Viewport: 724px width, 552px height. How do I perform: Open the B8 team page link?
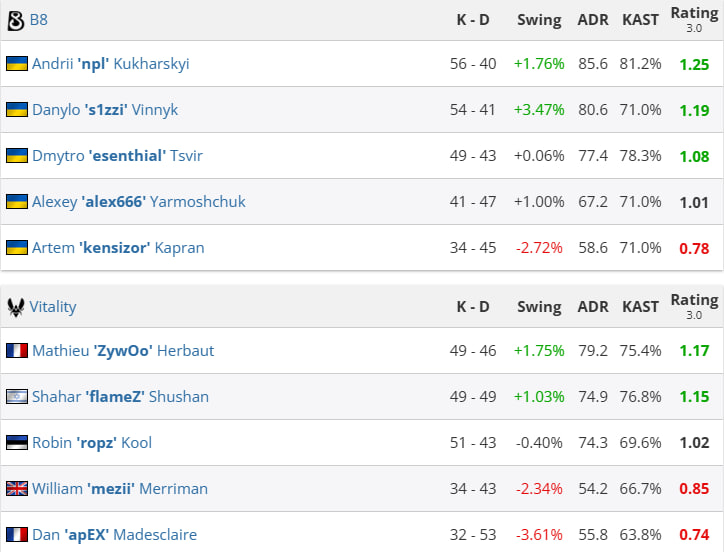pyautogui.click(x=39, y=20)
